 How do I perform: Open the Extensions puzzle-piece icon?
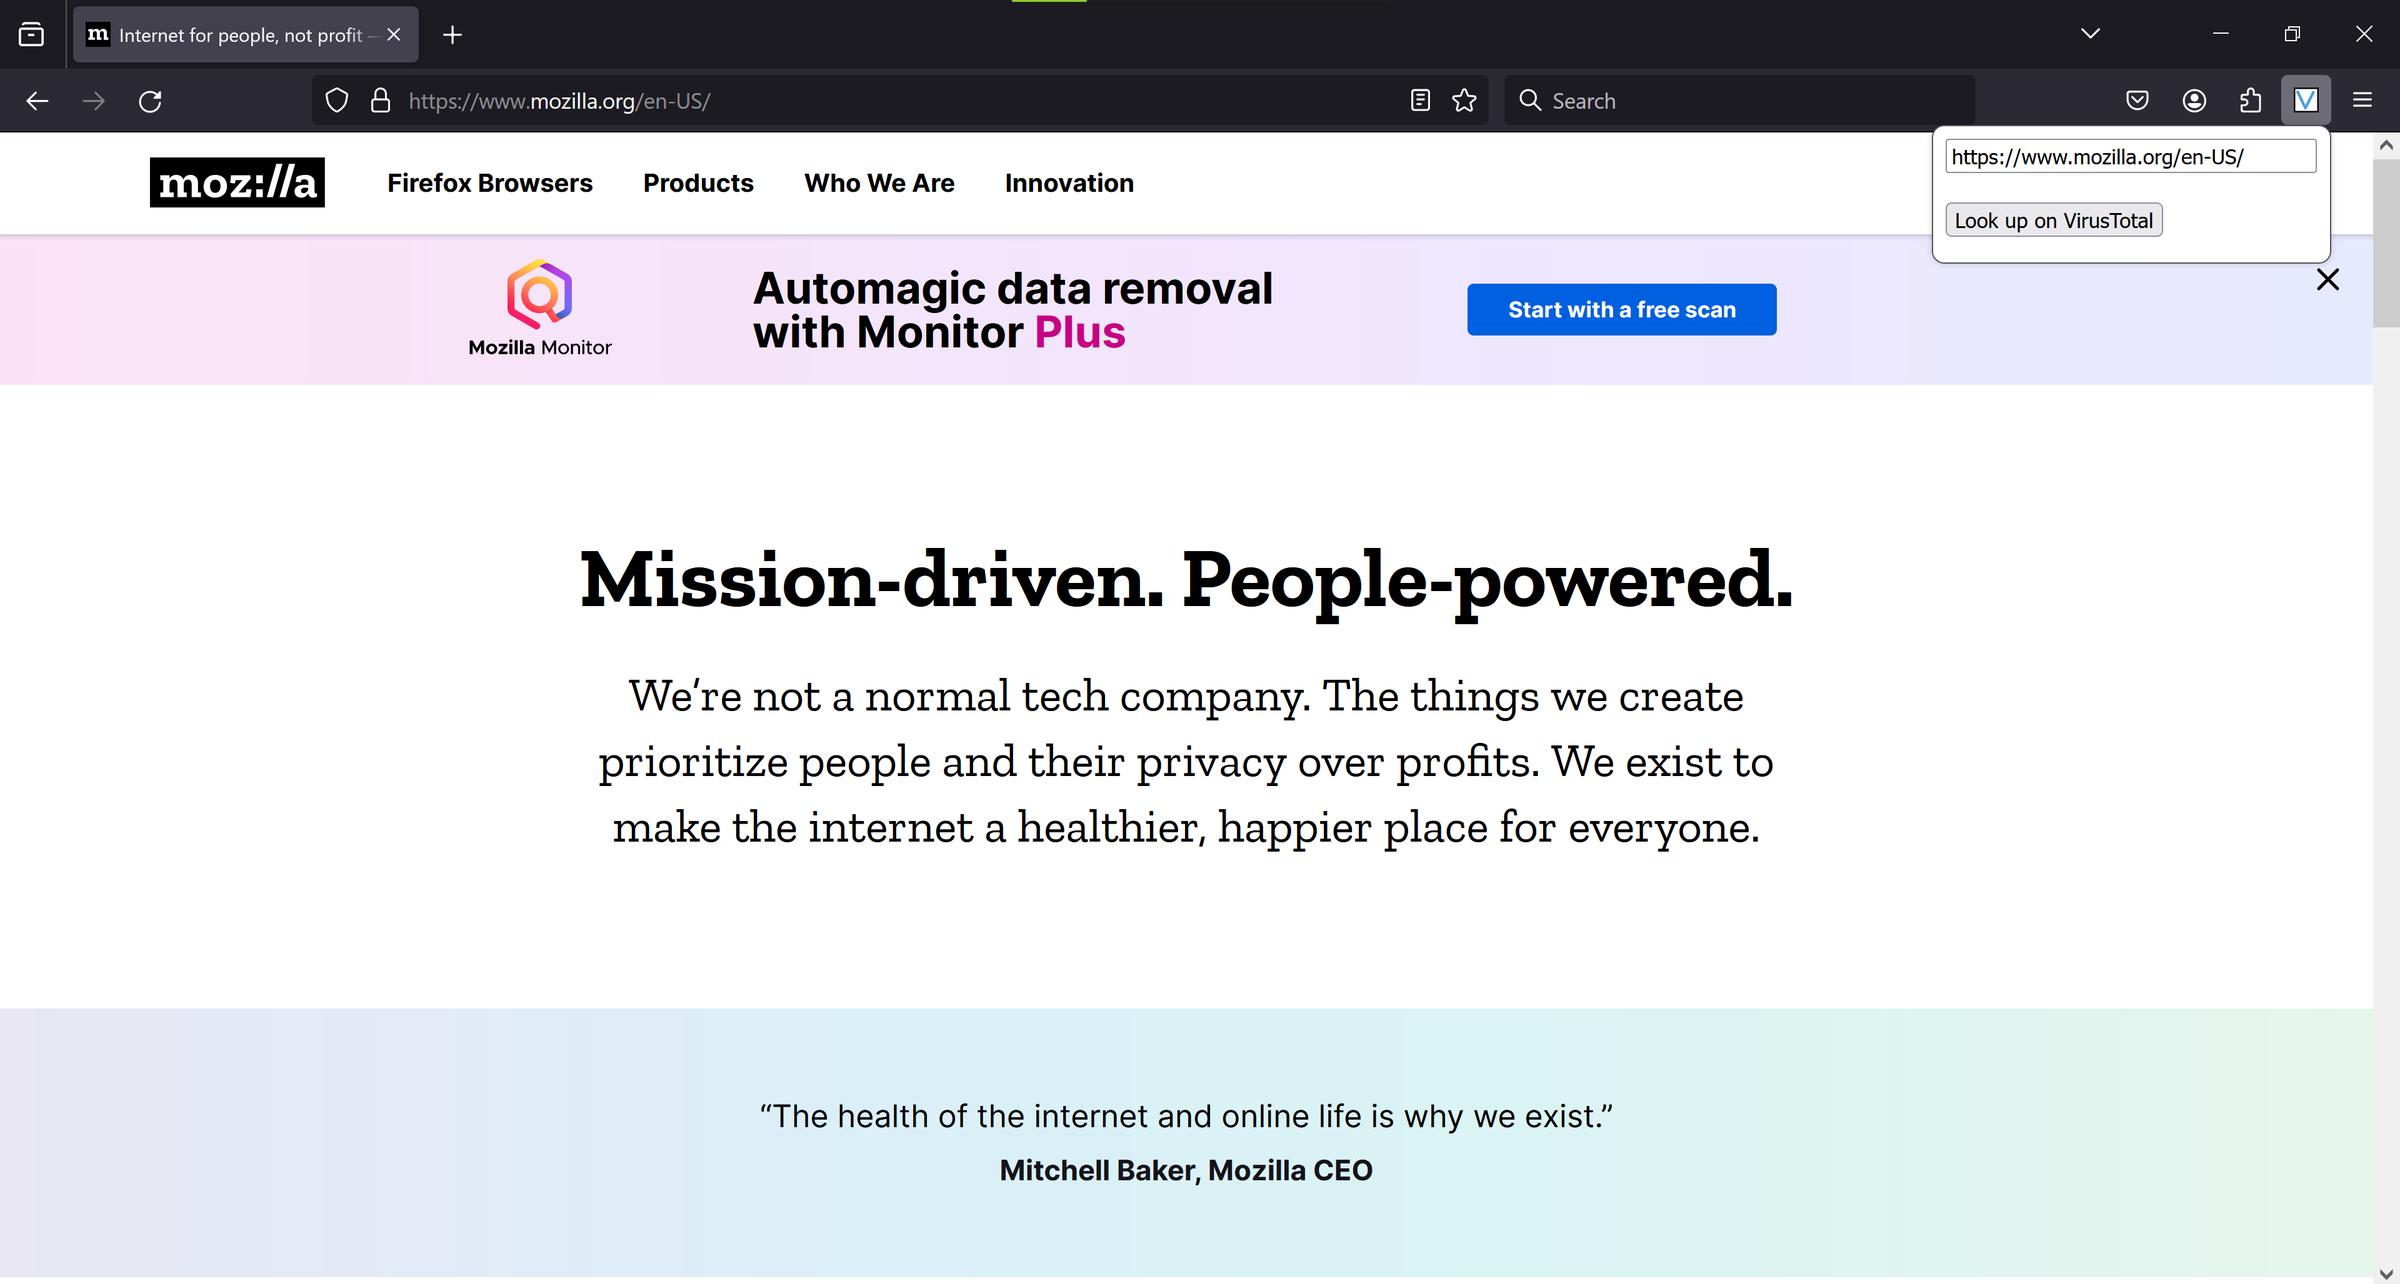tap(2250, 101)
